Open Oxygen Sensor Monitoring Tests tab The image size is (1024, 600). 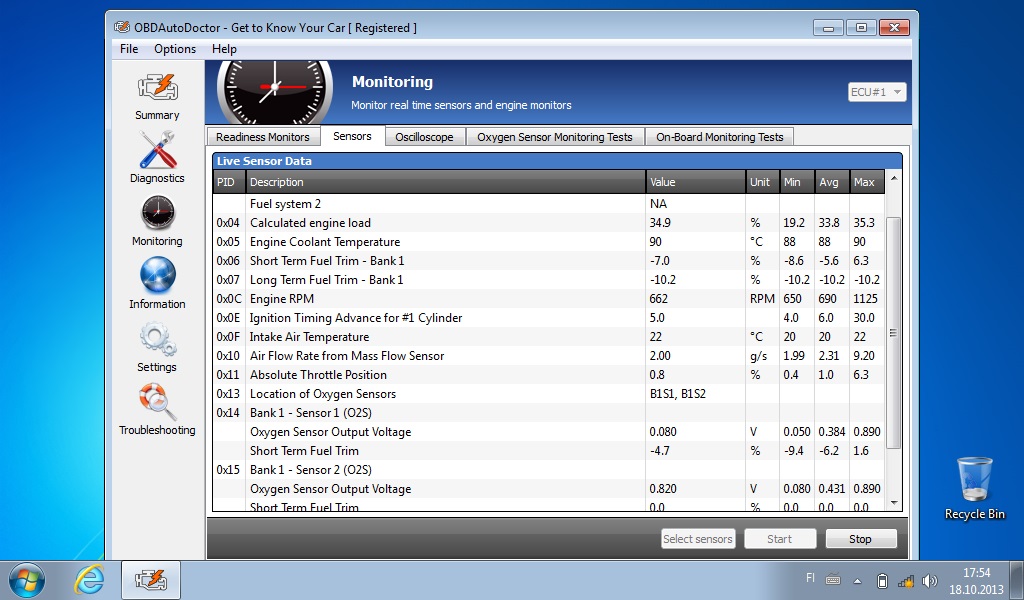tap(554, 137)
